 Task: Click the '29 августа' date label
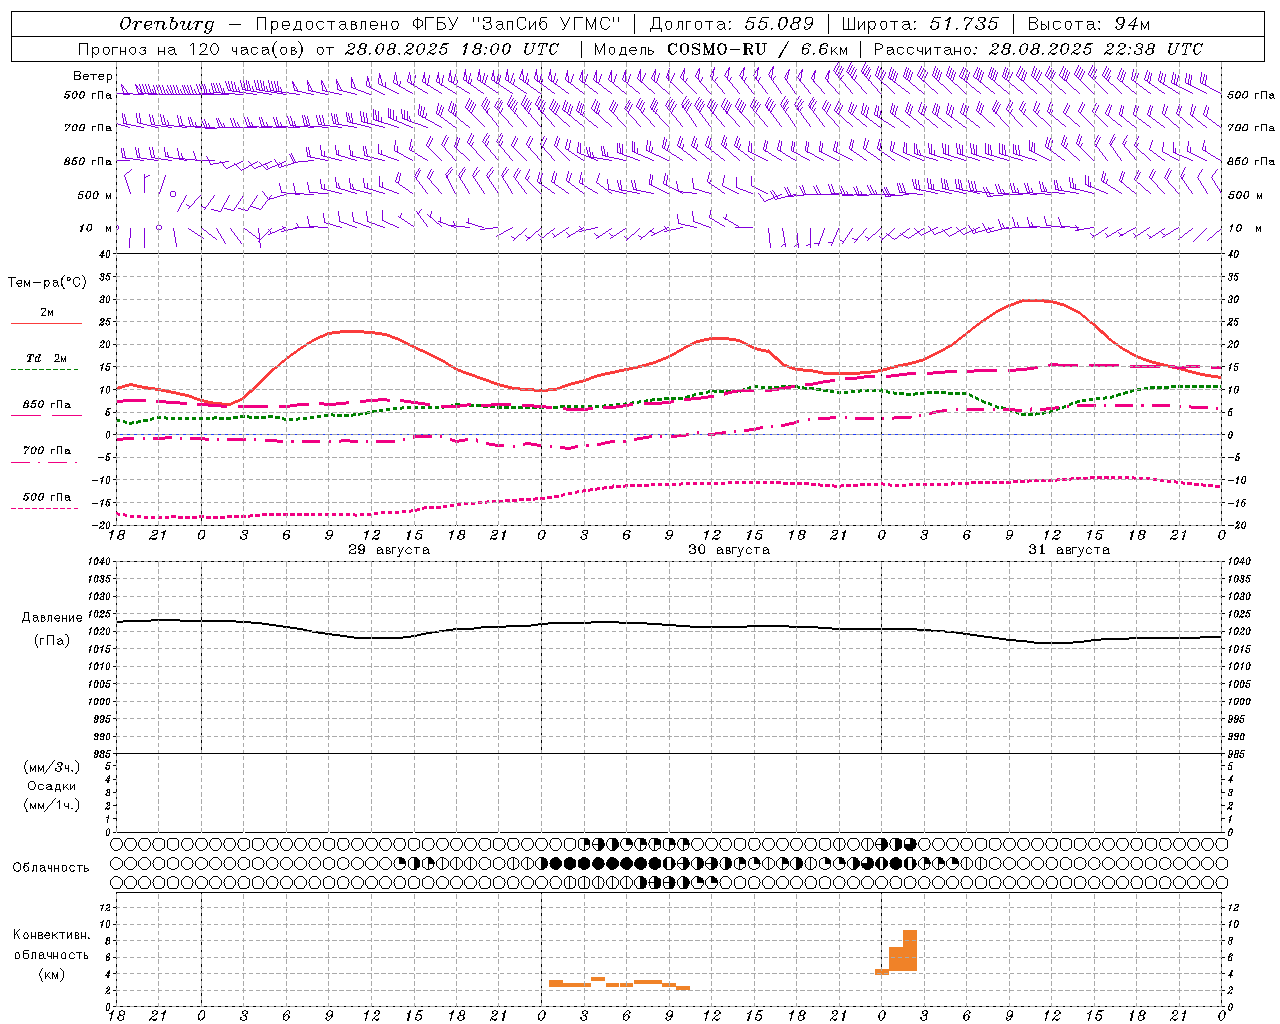(389, 550)
